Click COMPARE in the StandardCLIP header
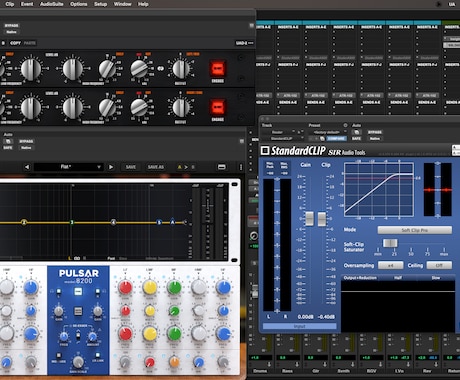This screenshot has width=460, height=380. pos(336,138)
